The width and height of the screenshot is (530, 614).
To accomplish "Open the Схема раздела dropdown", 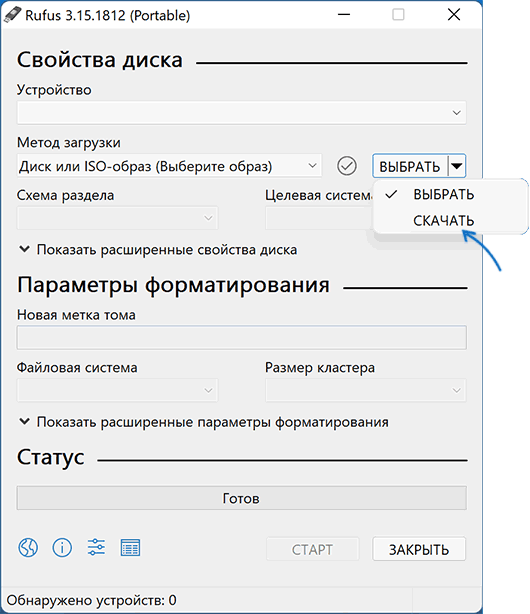I will (x=117, y=218).
